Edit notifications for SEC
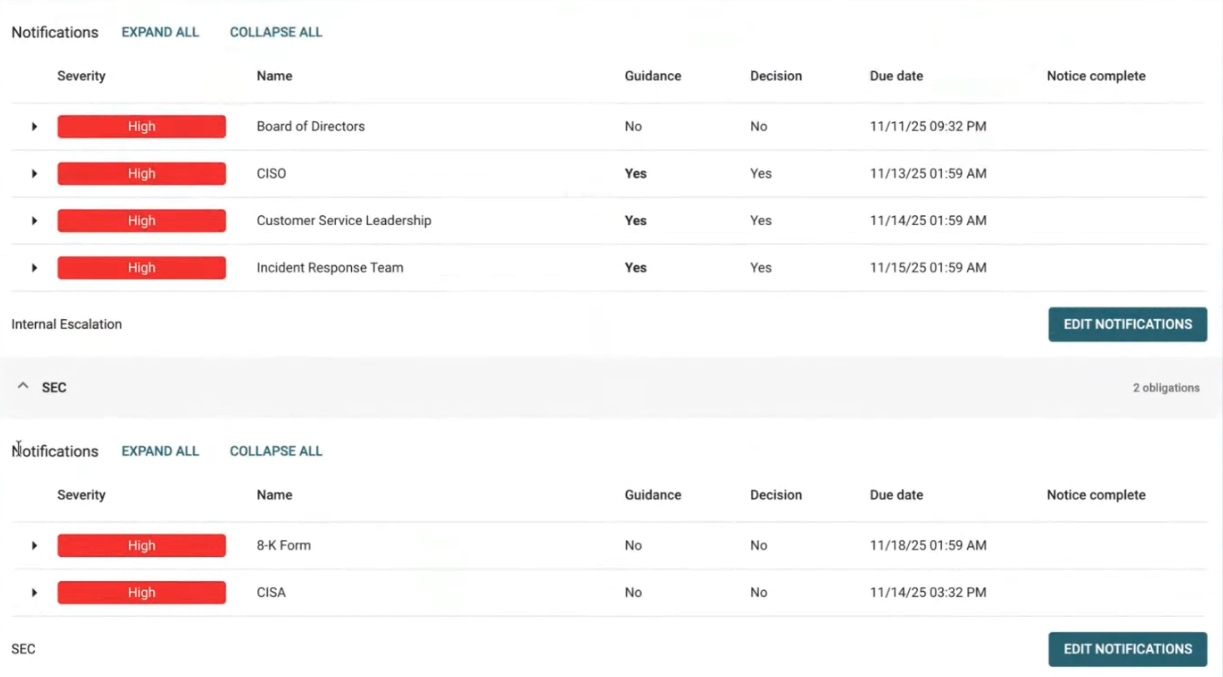This screenshot has width=1223, height=677. tap(1127, 649)
